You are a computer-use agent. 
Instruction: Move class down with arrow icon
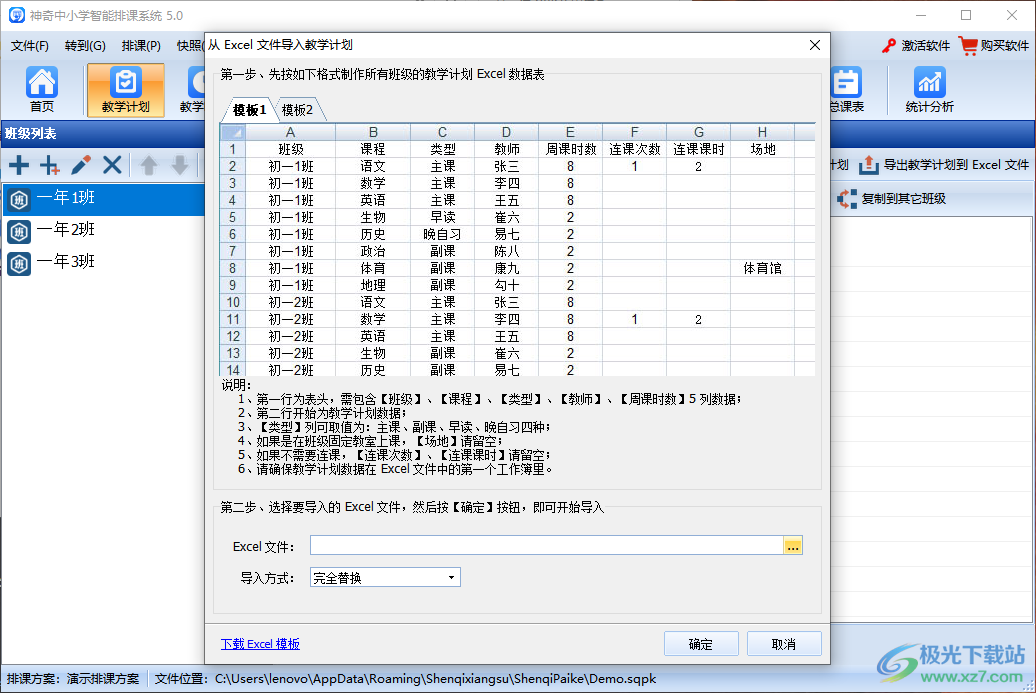[x=180, y=164]
